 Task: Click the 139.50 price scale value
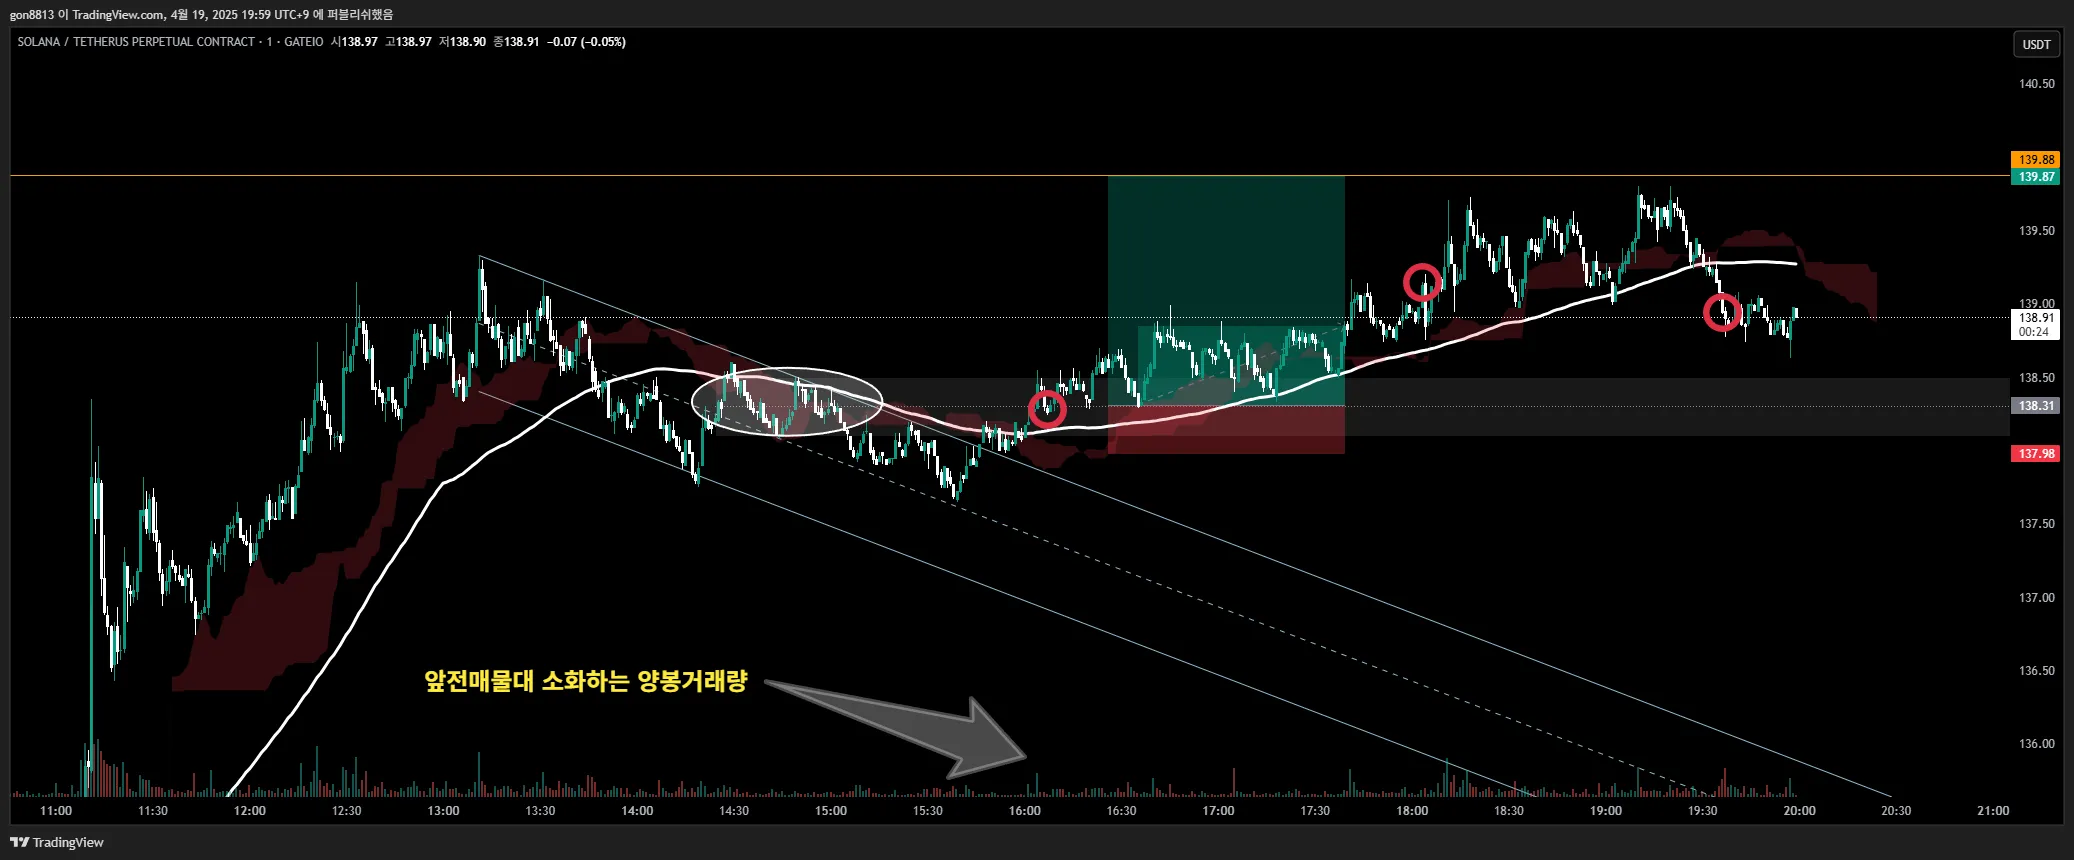(x=2036, y=231)
